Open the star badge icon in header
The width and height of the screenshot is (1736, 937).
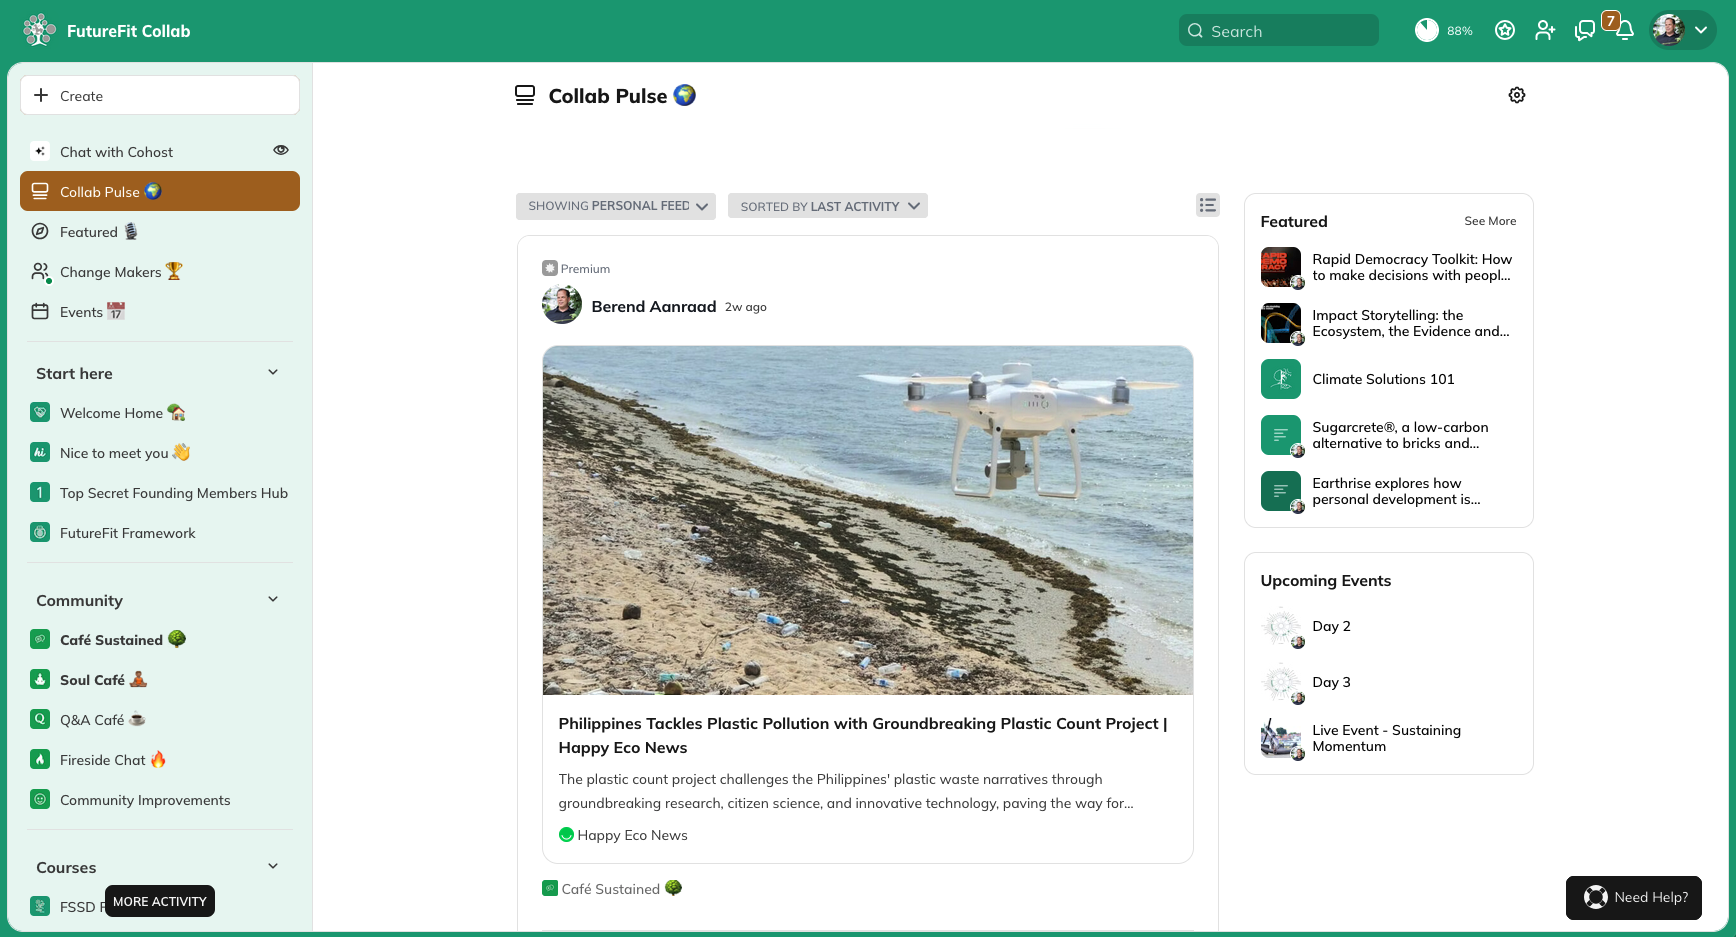pyautogui.click(x=1505, y=31)
